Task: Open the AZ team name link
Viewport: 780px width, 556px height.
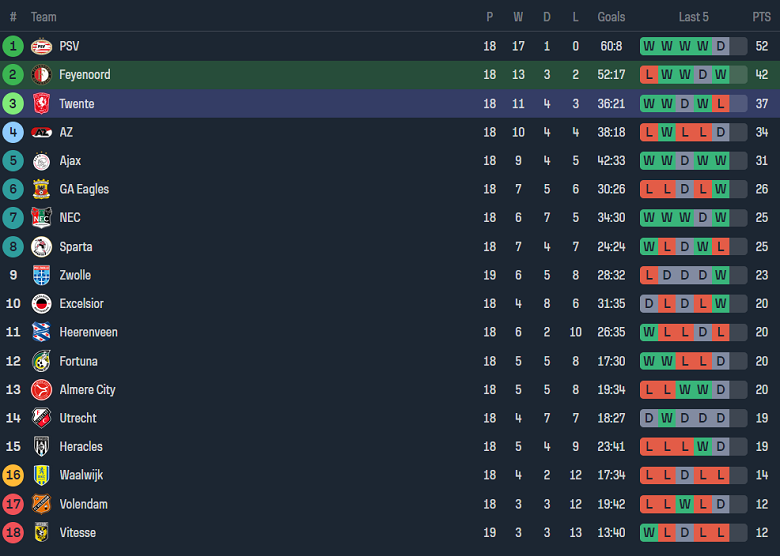Action: tap(66, 132)
